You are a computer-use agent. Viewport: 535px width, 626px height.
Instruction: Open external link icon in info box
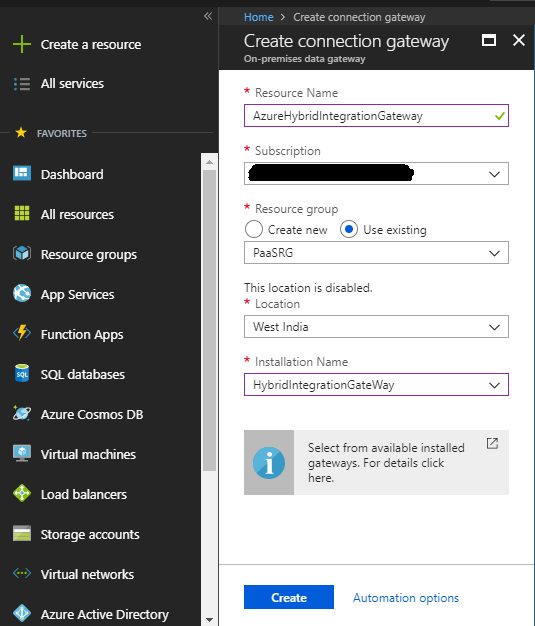(x=492, y=443)
